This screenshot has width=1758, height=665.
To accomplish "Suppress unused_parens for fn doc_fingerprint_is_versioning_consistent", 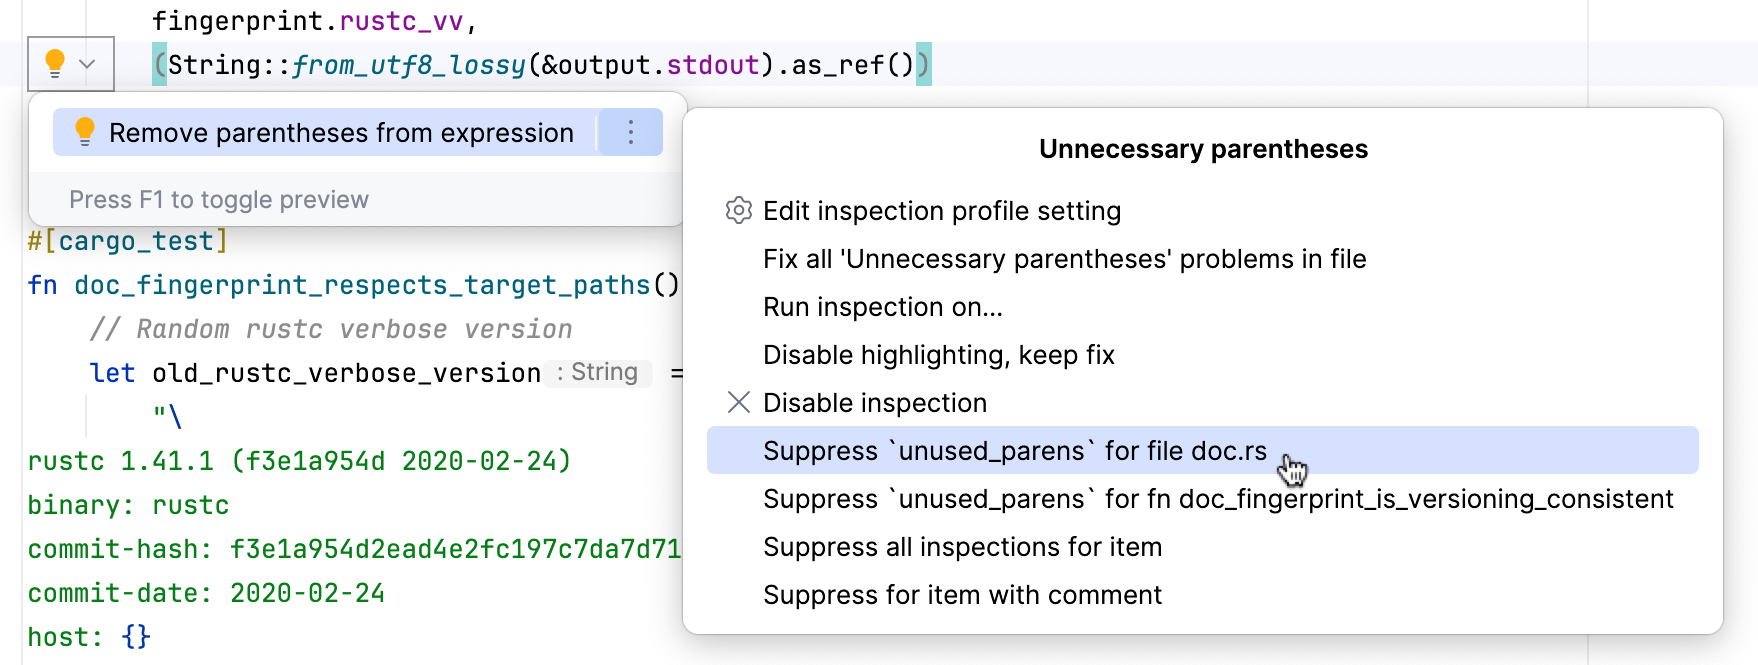I will coord(1217,499).
